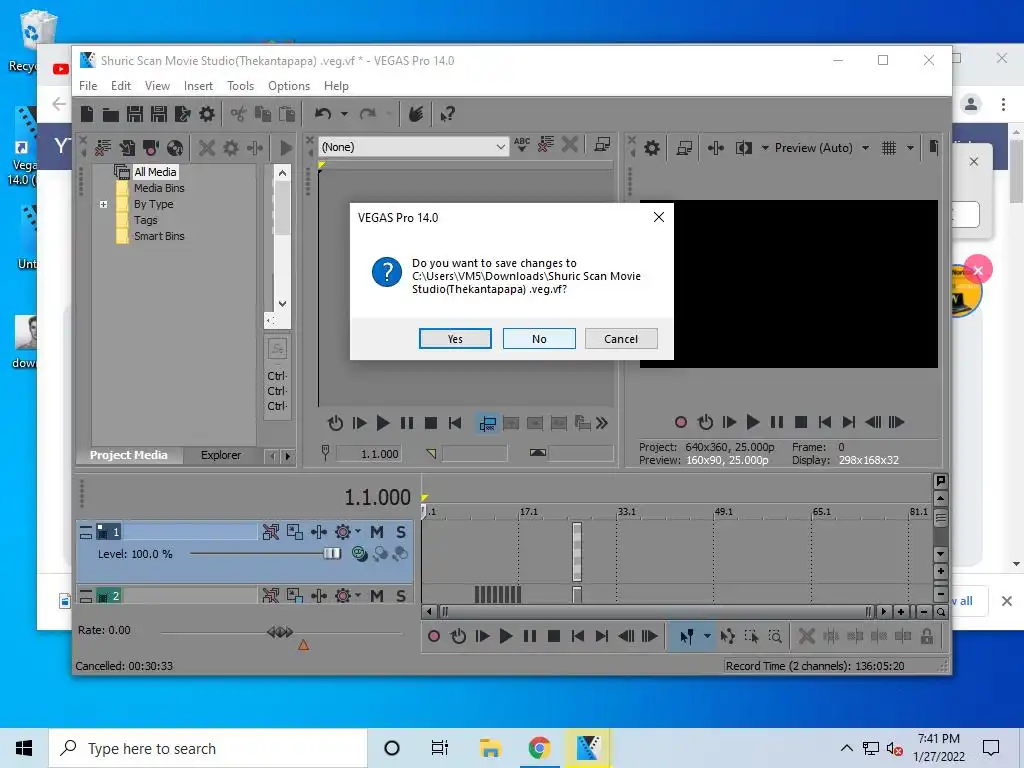Solo track 1 with S button
1024x768 pixels.
pyautogui.click(x=400, y=532)
